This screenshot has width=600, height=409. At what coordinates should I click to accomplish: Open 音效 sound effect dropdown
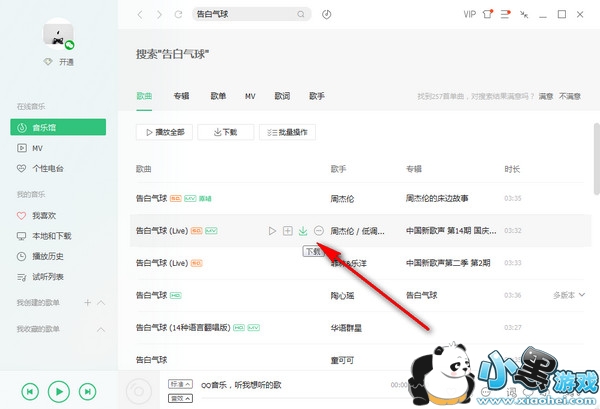pos(180,398)
